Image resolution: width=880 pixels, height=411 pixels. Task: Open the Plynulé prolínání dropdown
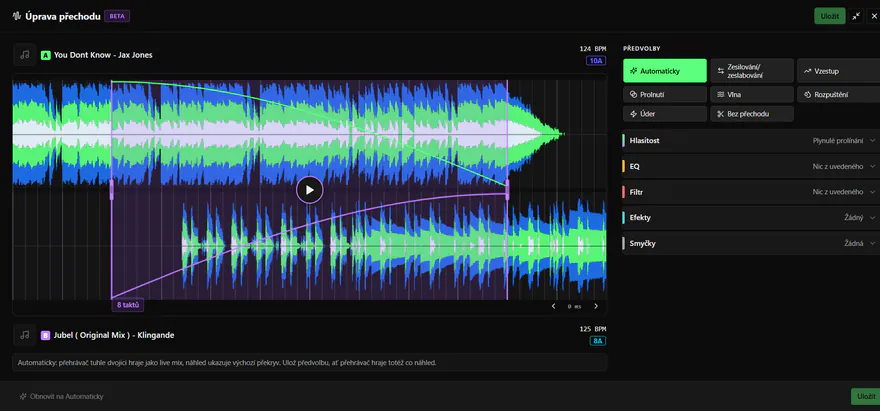(844, 140)
